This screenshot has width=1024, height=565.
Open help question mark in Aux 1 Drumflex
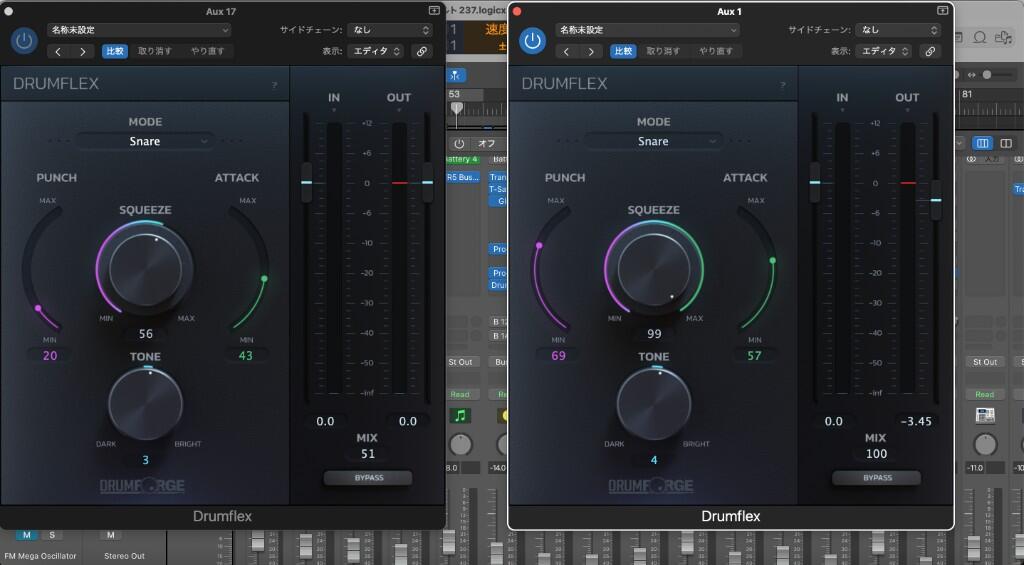click(782, 85)
